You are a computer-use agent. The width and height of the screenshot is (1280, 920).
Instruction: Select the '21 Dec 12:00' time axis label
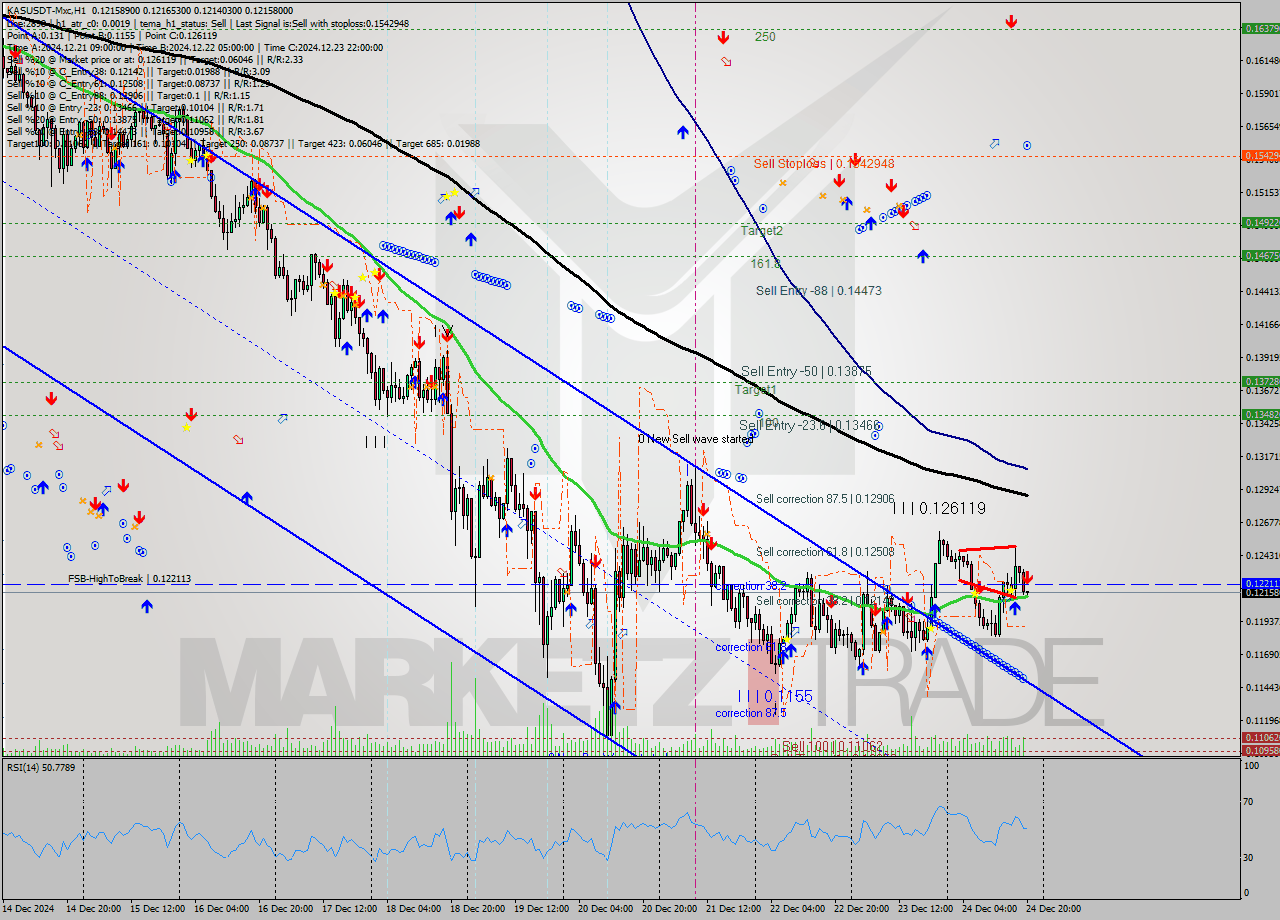coord(734,909)
